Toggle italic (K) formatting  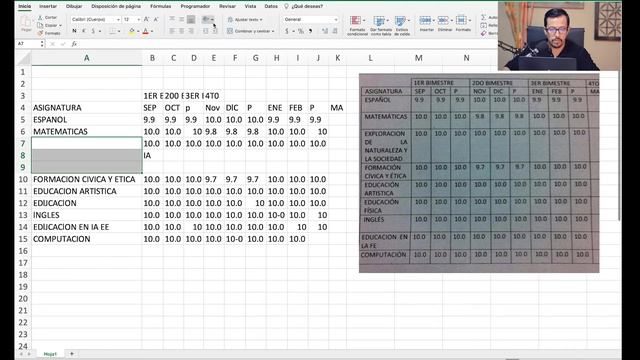84,31
